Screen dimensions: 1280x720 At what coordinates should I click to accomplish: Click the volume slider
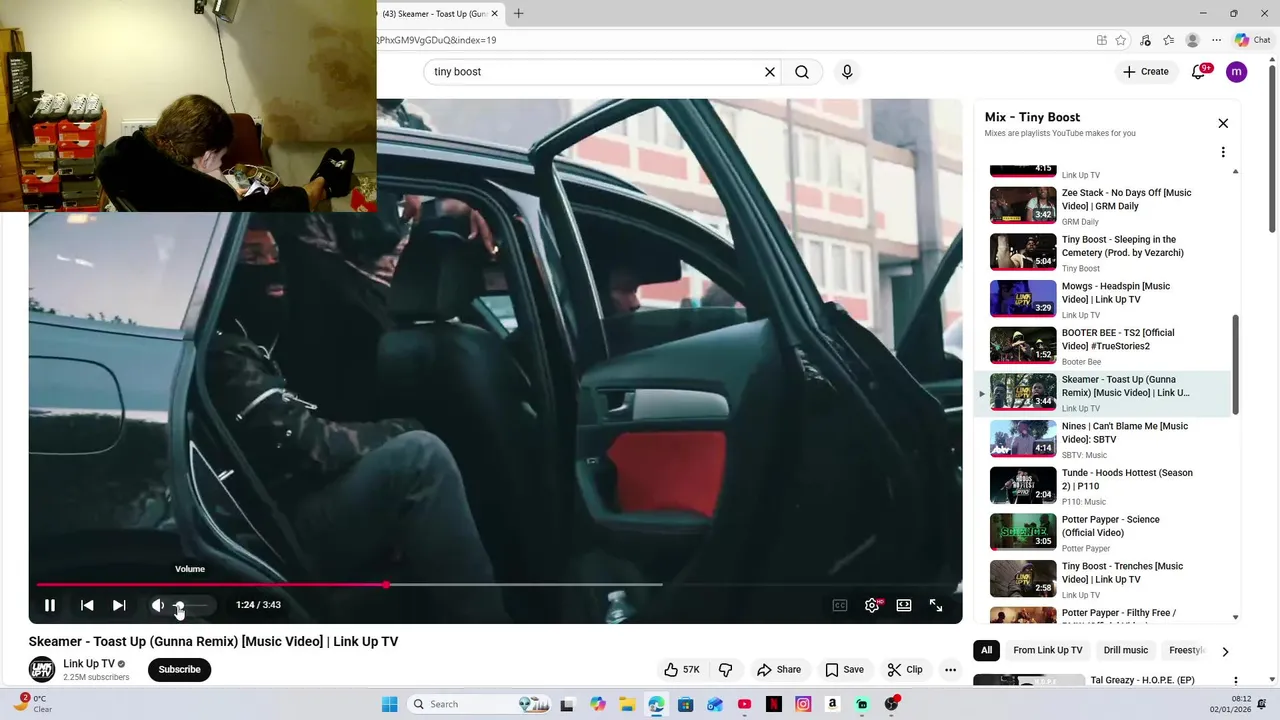click(190, 605)
